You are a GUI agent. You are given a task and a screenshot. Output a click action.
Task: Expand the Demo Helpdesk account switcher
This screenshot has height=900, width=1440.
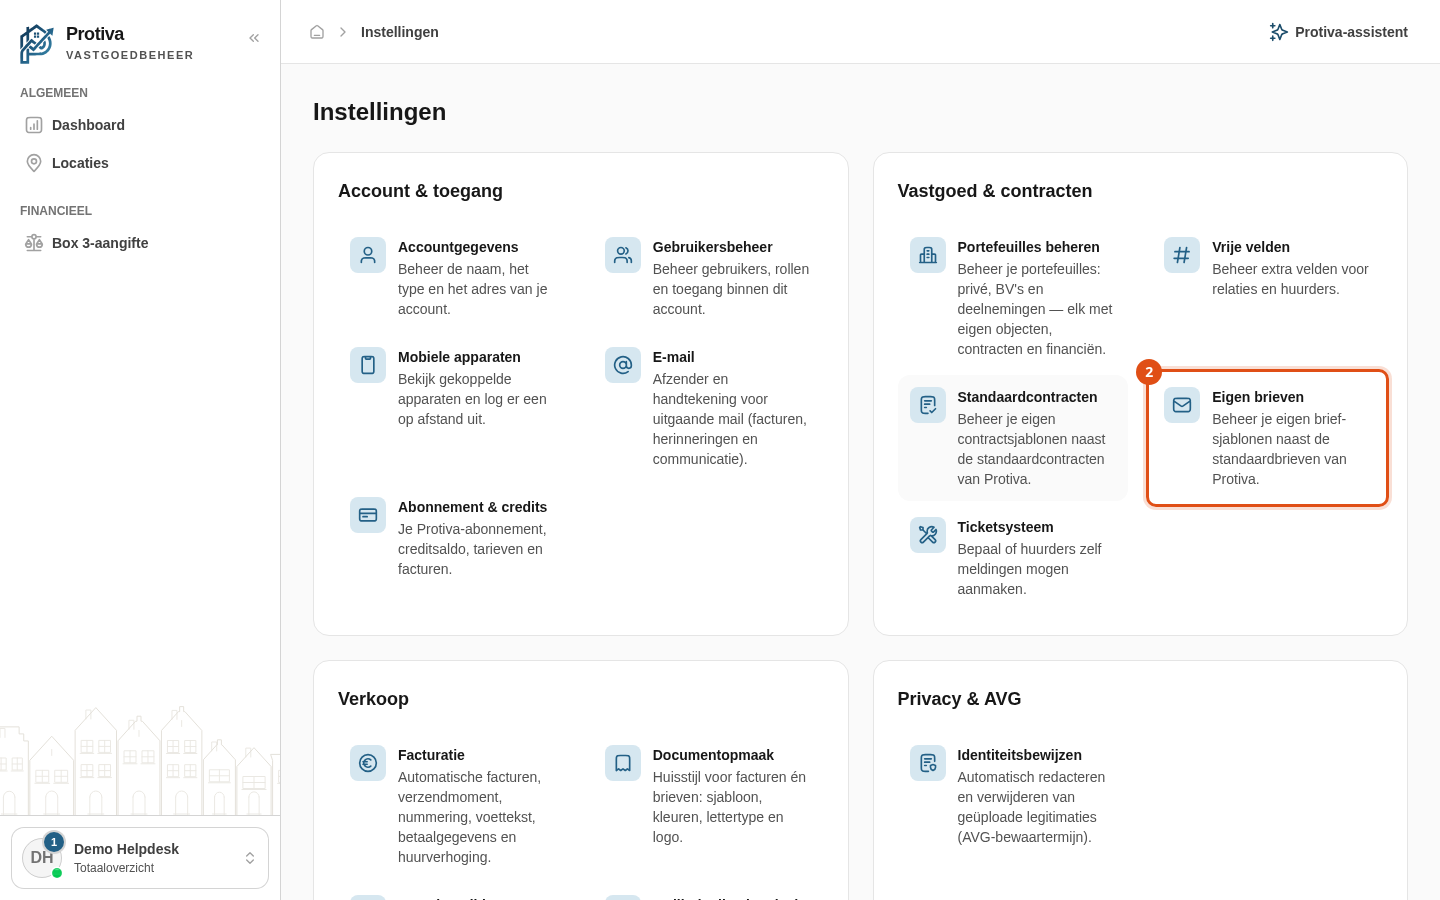(x=140, y=858)
